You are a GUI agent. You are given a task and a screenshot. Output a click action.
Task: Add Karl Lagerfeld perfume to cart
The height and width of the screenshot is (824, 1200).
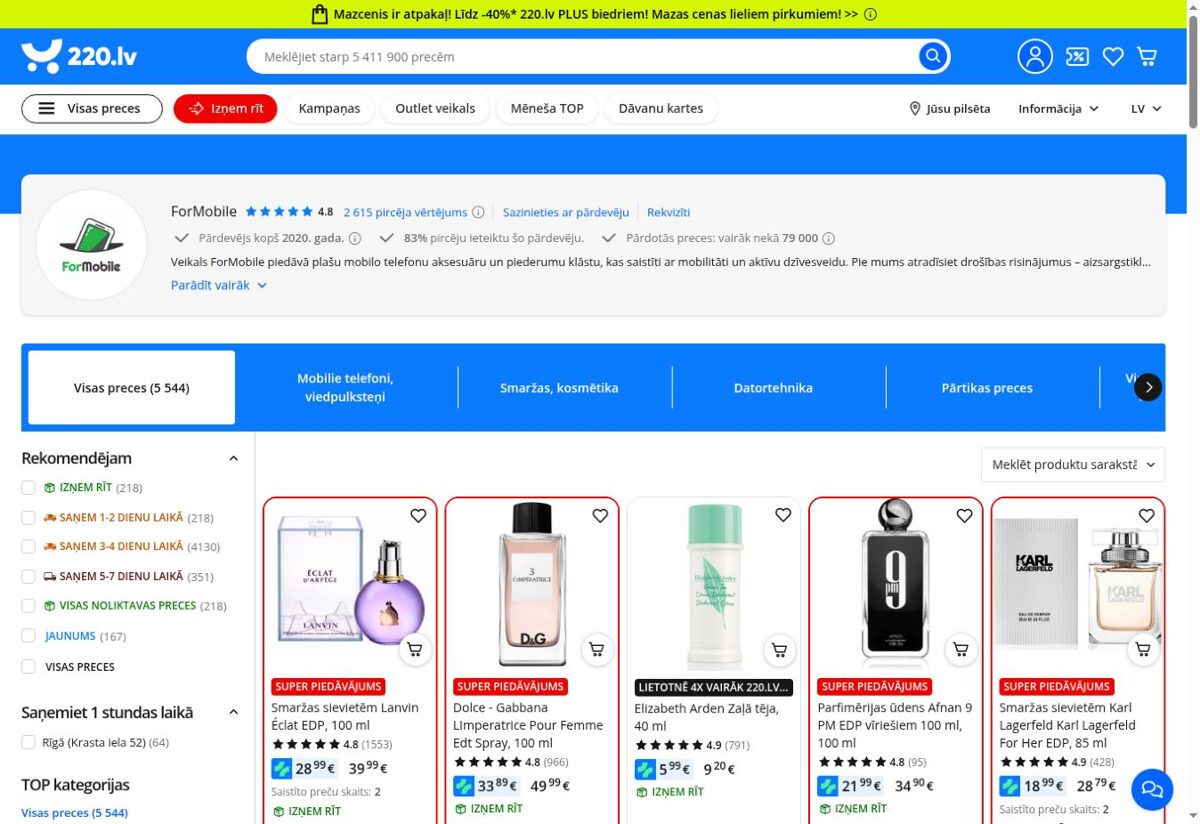click(1143, 650)
